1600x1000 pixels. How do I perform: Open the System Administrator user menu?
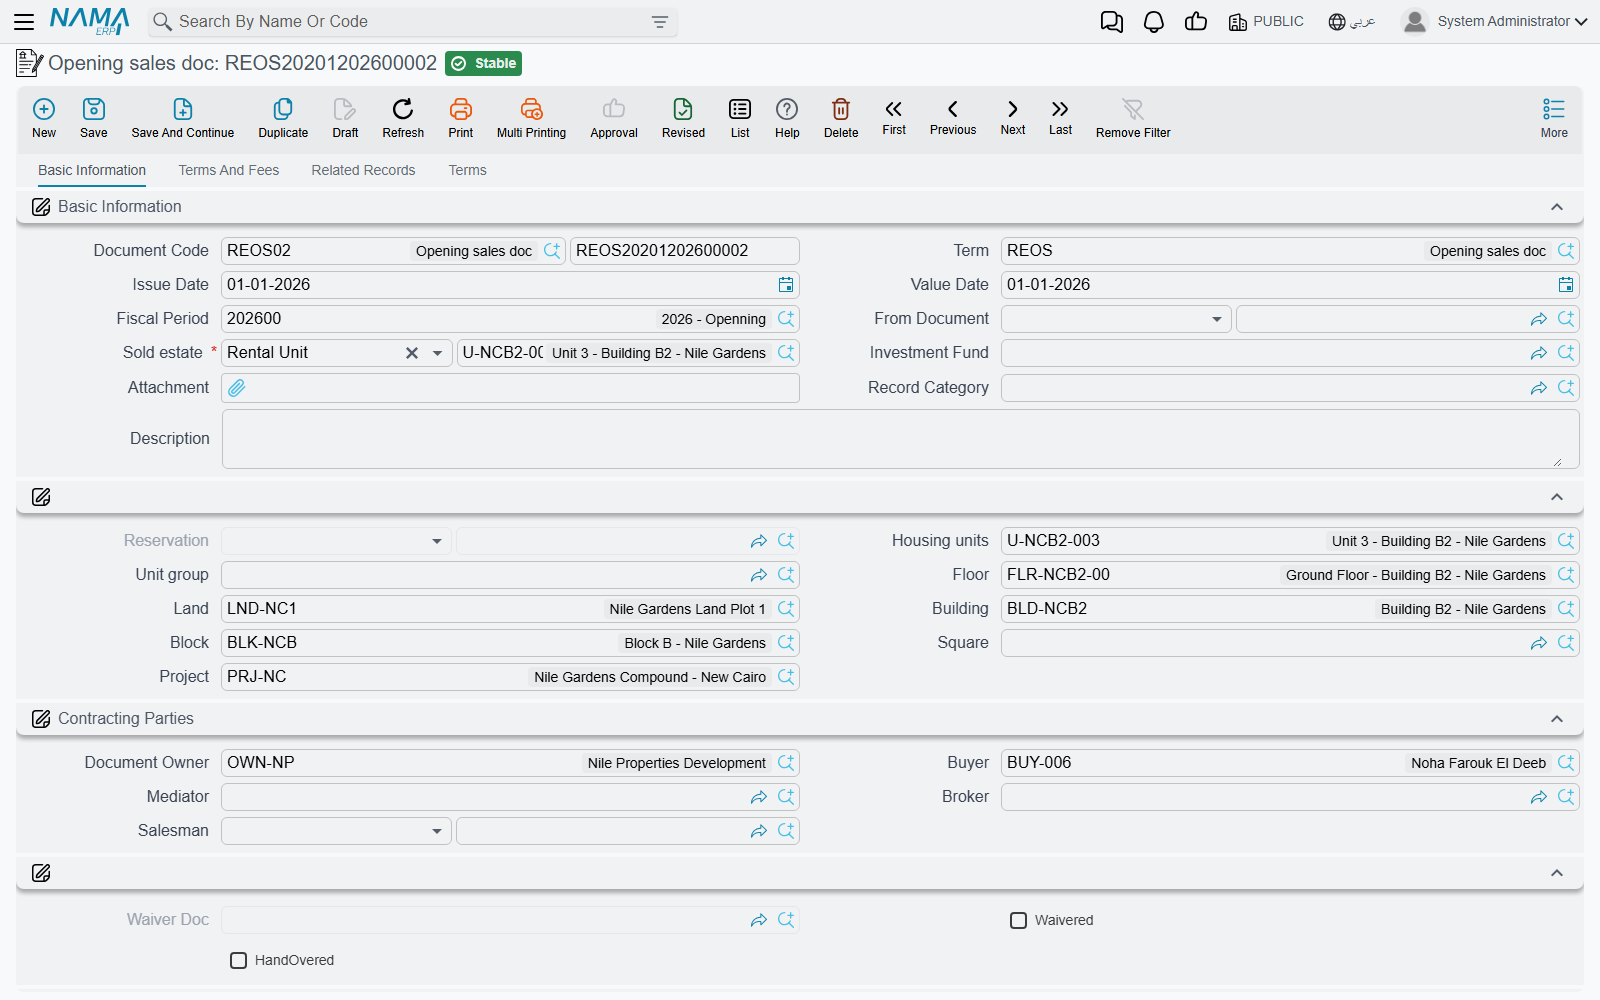(1495, 21)
